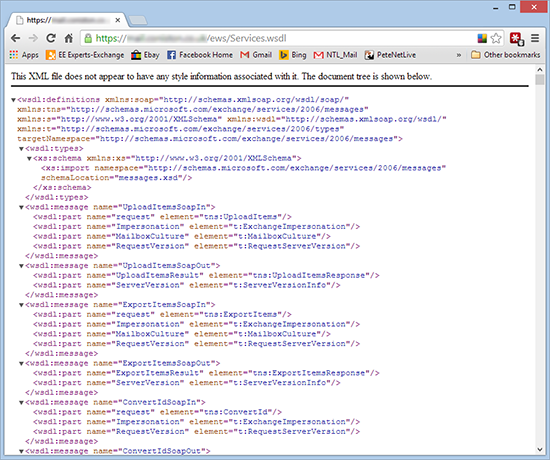The image size is (550, 460).
Task: Close the current https tab
Action: [x=118, y=20]
